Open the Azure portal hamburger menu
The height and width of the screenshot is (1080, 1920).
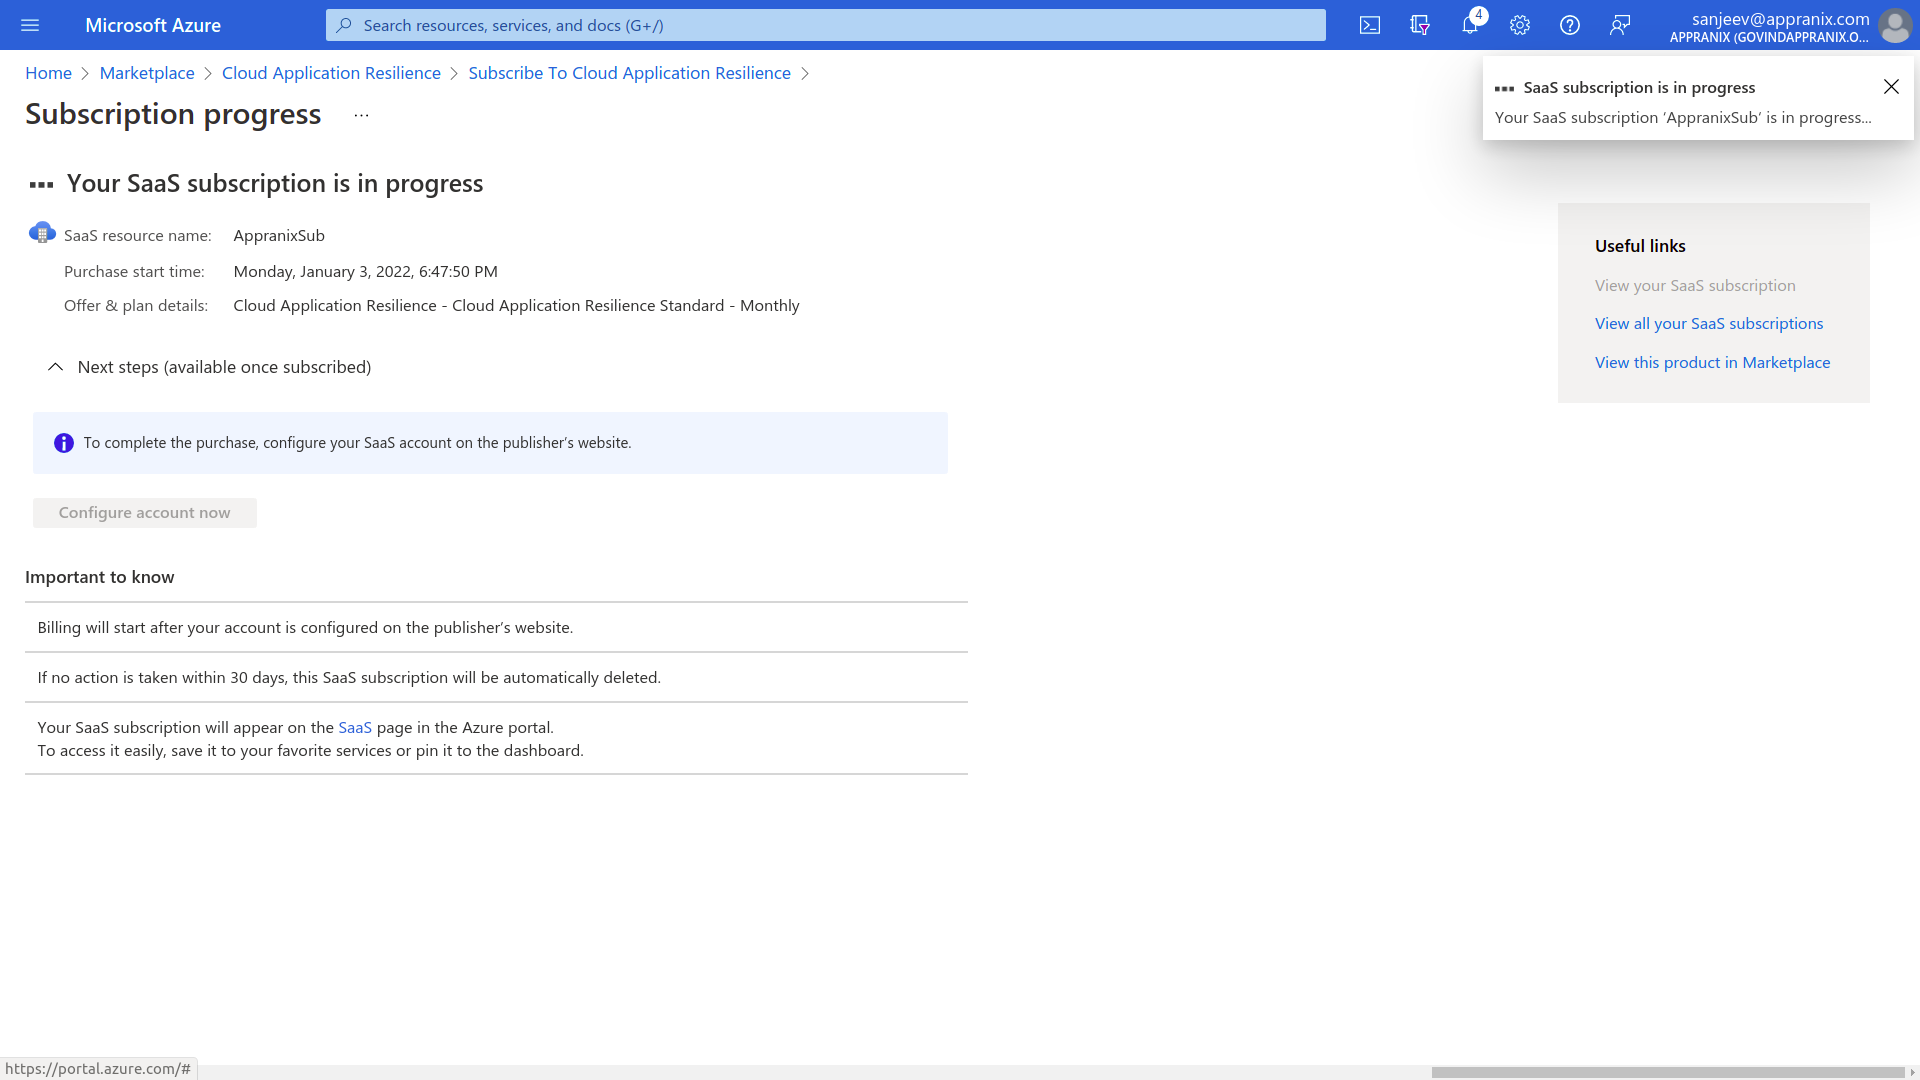click(30, 25)
